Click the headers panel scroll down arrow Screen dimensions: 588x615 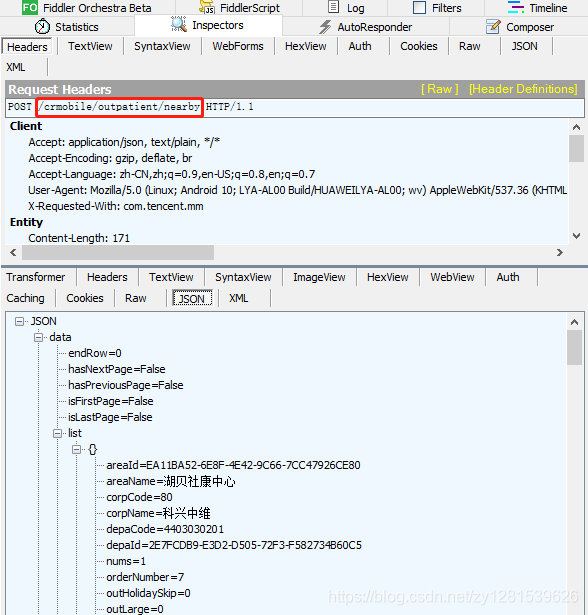point(576,236)
